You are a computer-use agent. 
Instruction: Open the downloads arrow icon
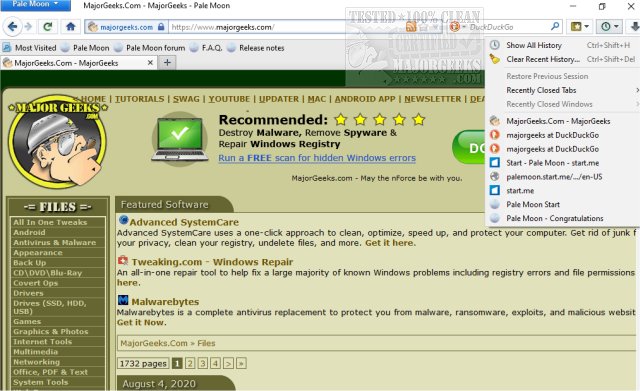pos(634,27)
